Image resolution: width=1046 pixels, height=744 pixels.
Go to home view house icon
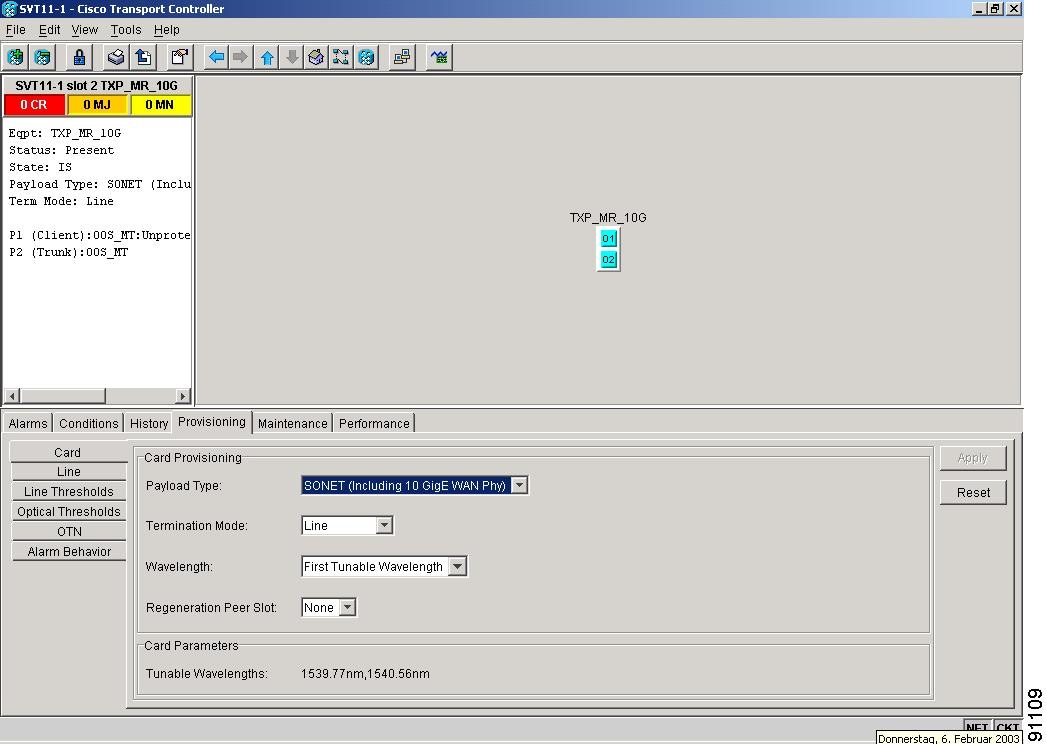click(x=316, y=57)
